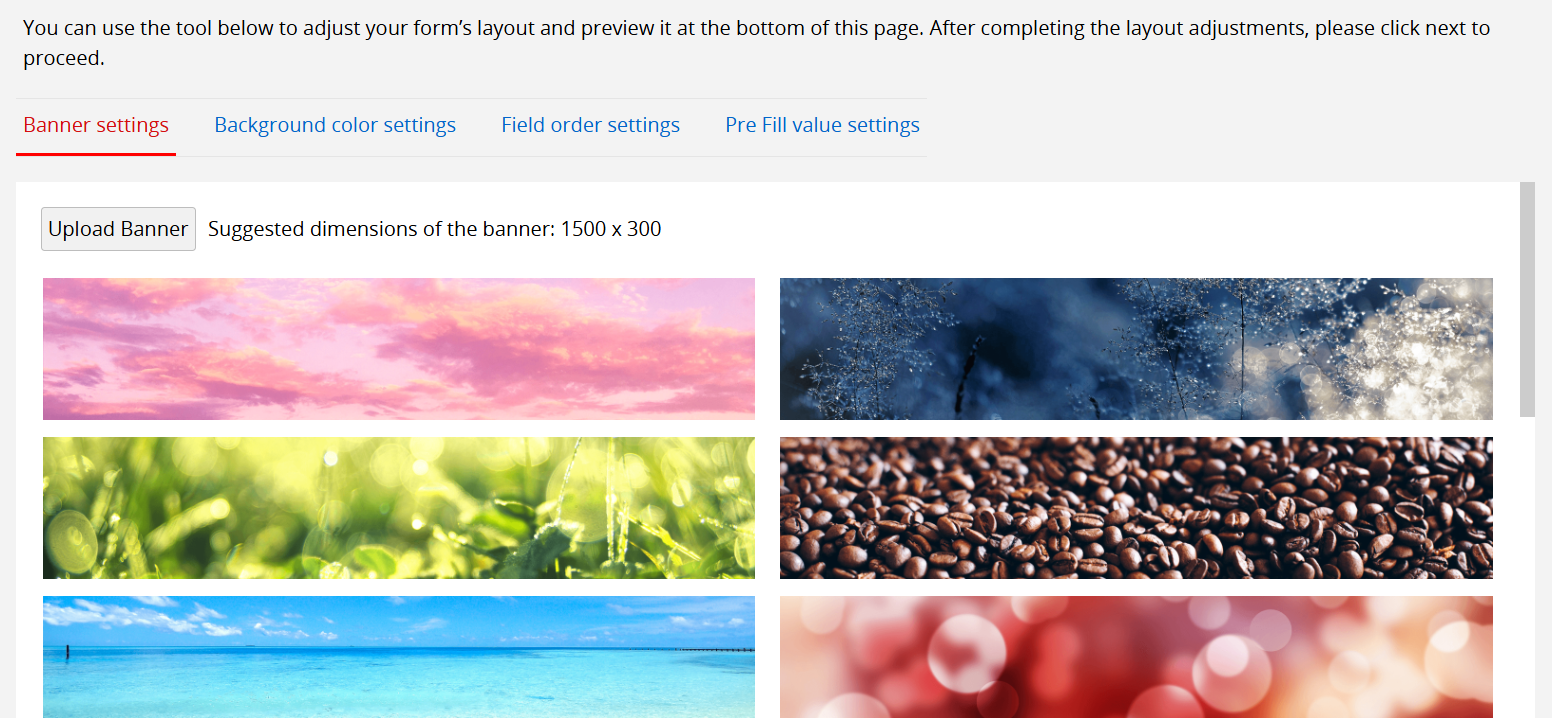Switch to Background color settings tab
Screen dimensions: 1552x718
335,126
